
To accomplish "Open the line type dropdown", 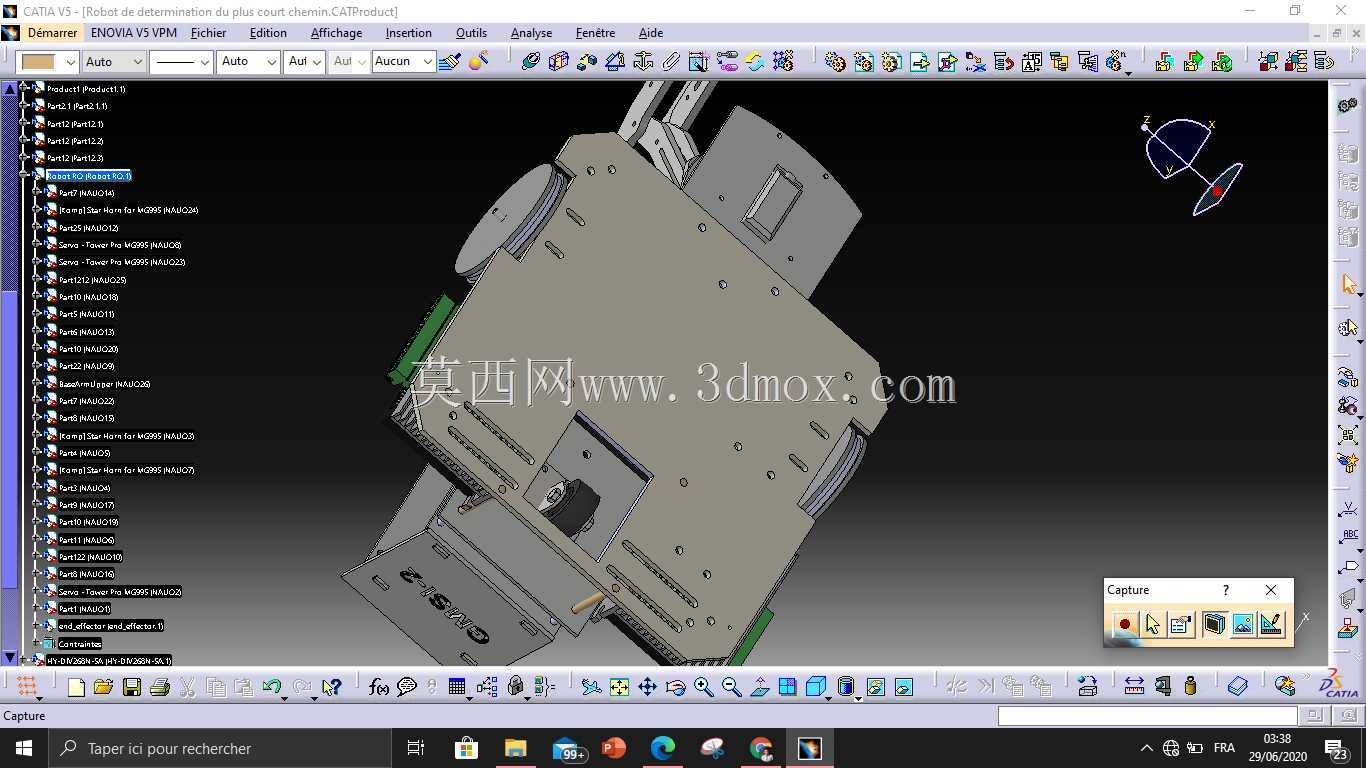I will coord(181,62).
